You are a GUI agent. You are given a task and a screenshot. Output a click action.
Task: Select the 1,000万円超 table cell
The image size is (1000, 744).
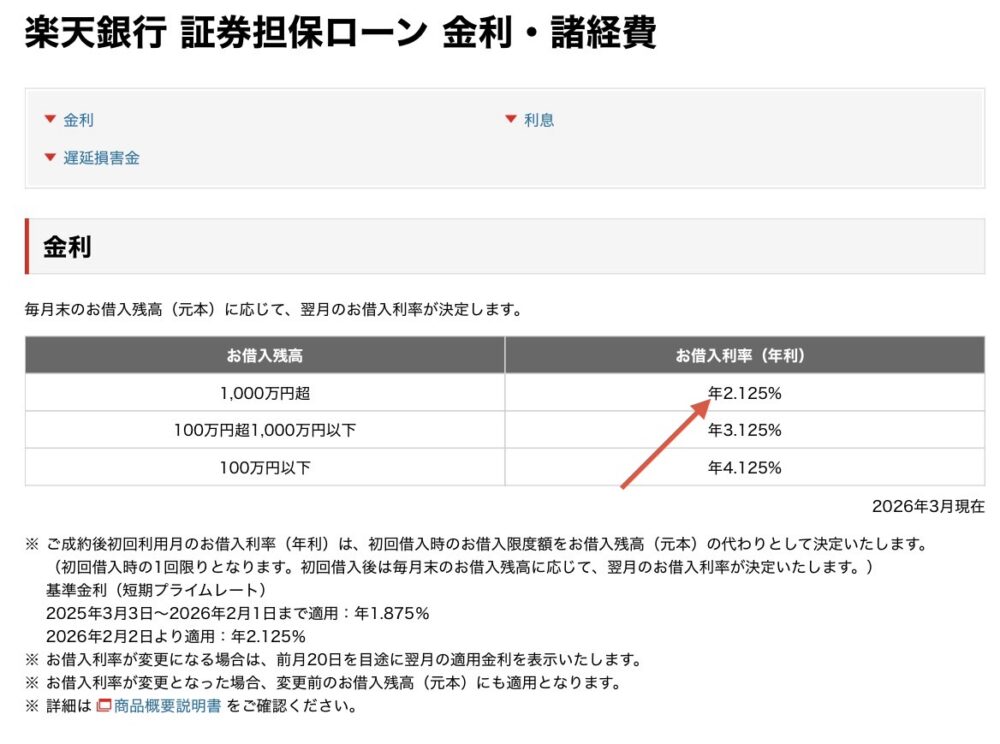click(x=265, y=393)
